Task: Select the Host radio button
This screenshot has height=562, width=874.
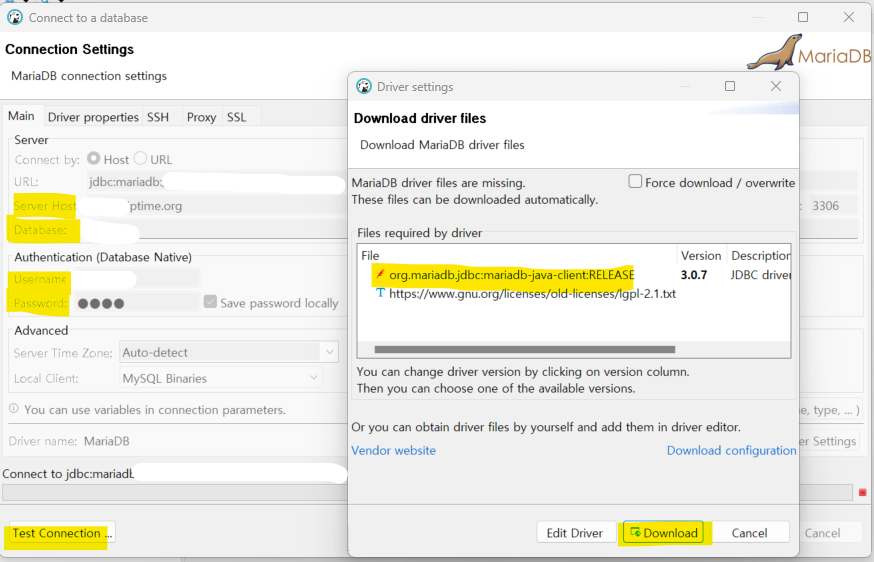Action: click(94, 159)
